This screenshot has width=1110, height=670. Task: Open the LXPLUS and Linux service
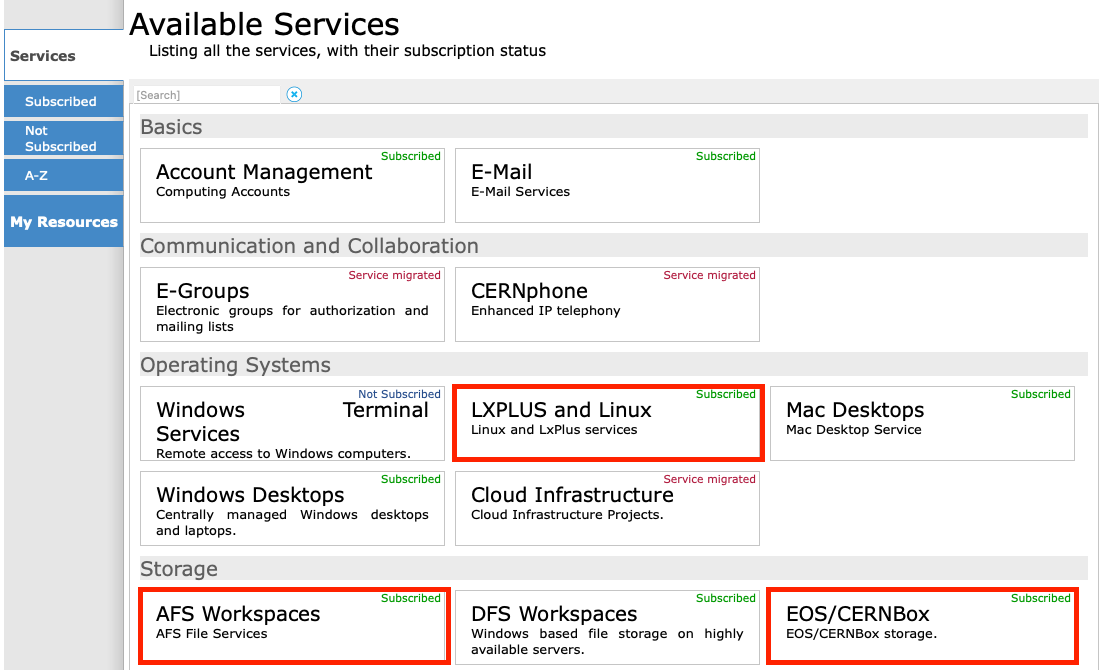coord(607,424)
